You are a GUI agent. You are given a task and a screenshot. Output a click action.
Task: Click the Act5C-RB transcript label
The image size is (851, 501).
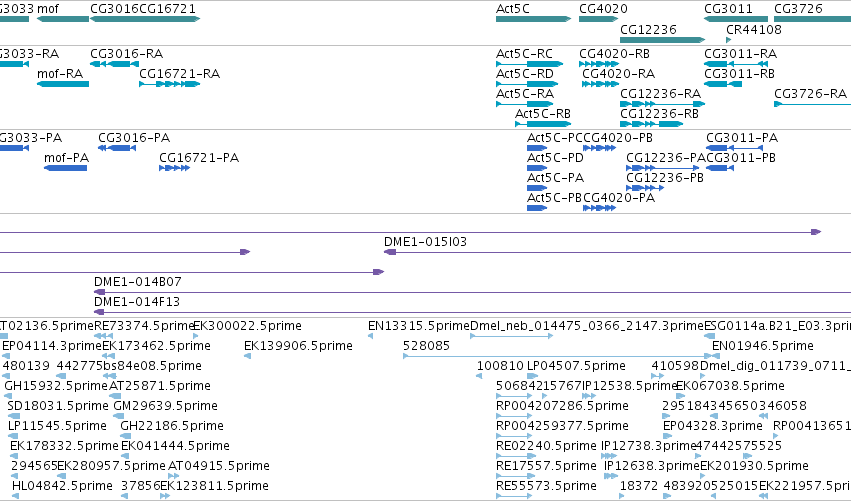pos(543,114)
